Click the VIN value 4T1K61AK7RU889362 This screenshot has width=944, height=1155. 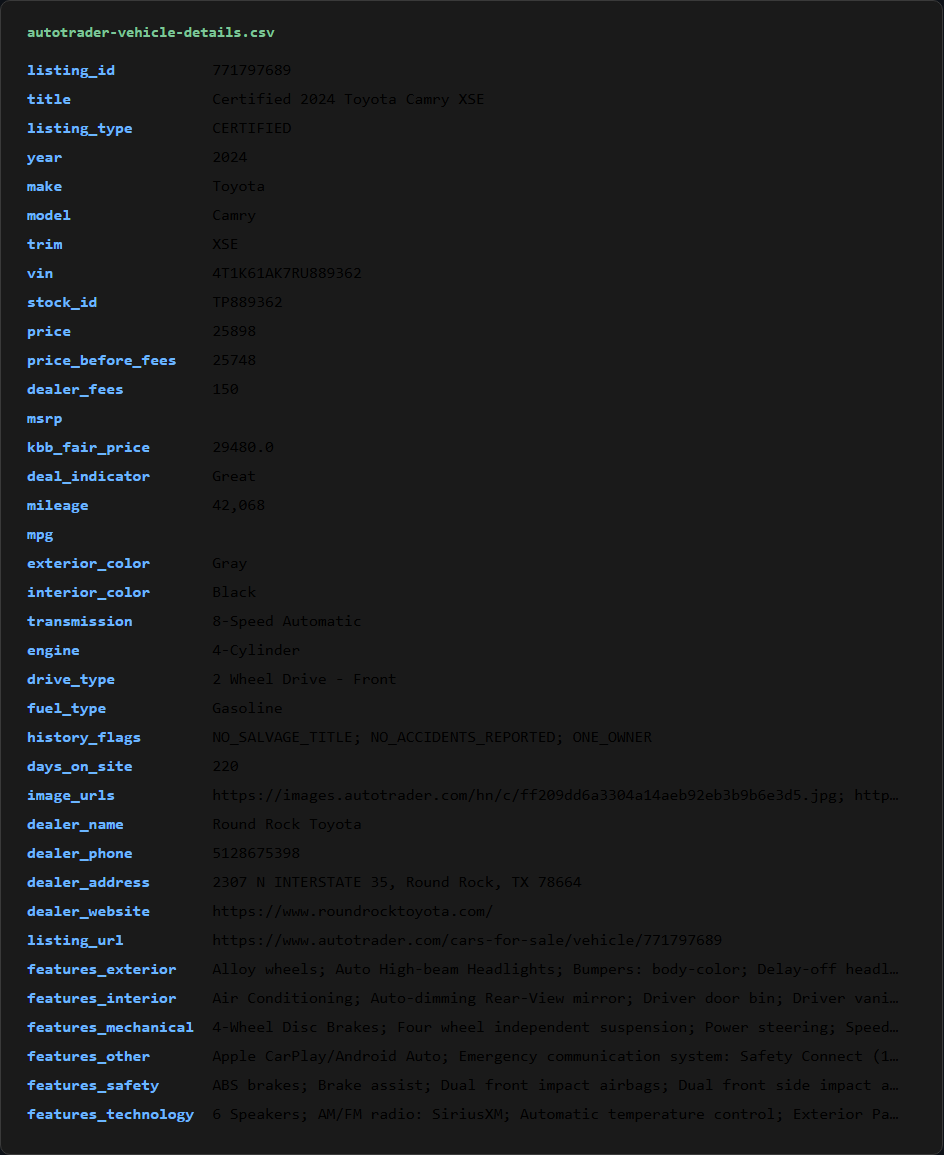coord(286,273)
